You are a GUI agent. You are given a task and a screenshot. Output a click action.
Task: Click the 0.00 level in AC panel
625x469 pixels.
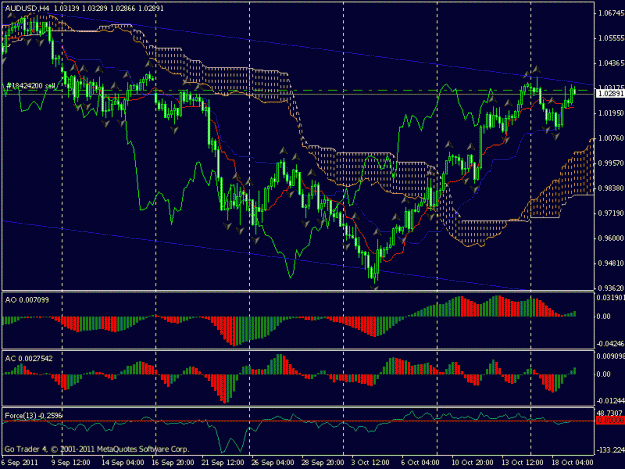(603, 374)
